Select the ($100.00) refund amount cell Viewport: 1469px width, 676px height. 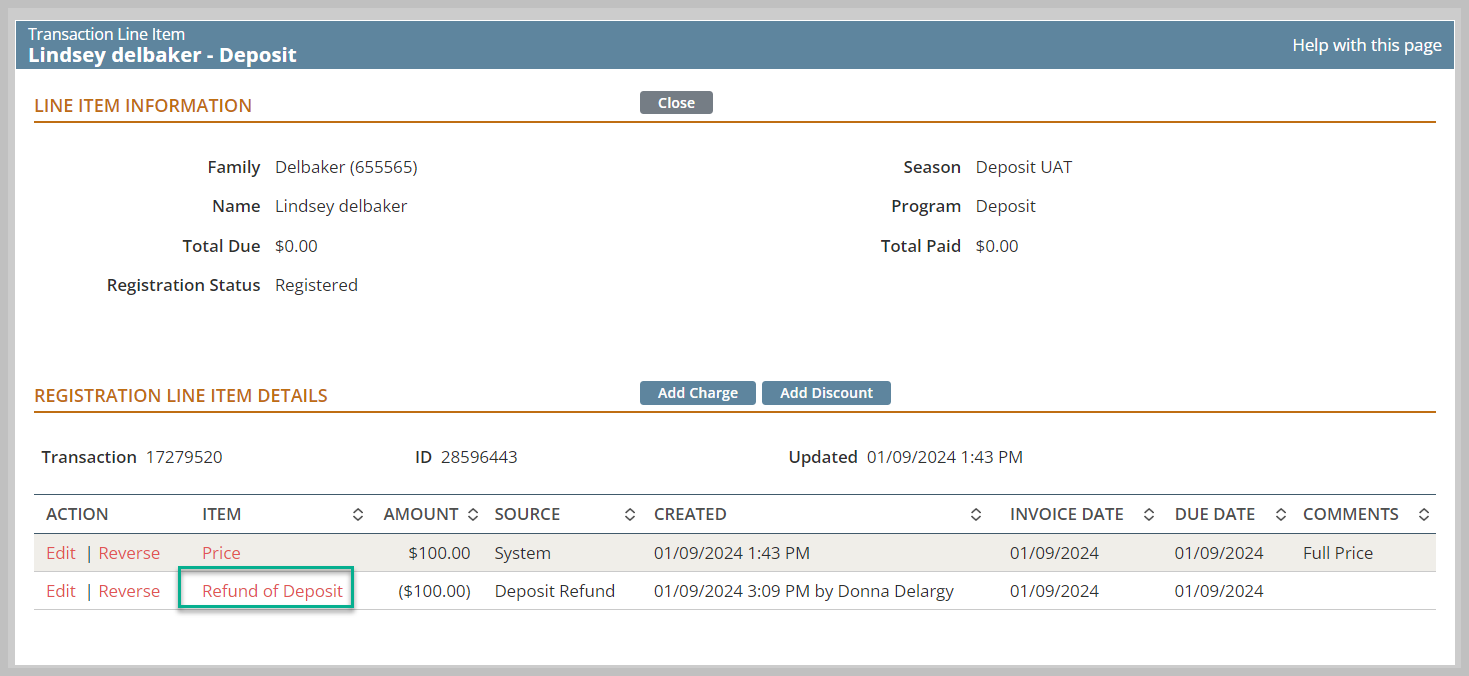click(x=434, y=591)
